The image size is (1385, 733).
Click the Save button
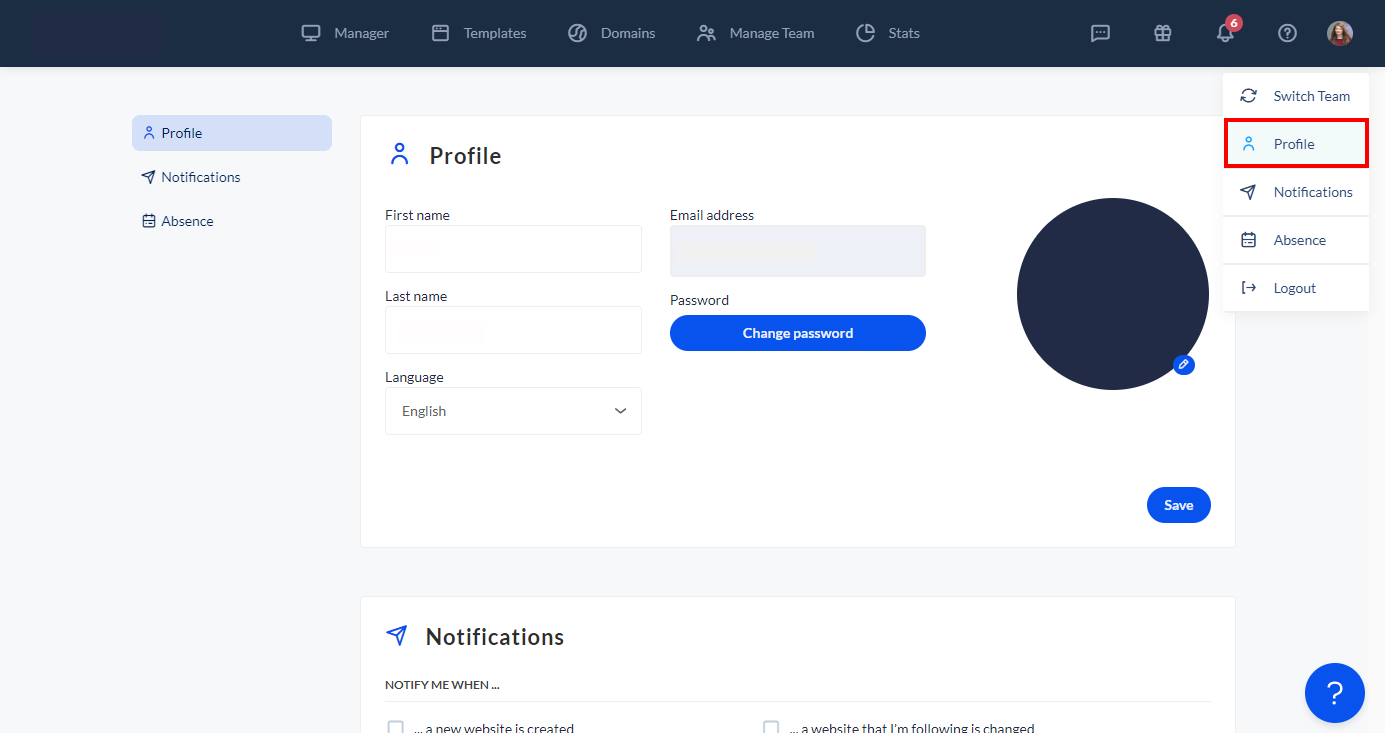[x=1178, y=505]
